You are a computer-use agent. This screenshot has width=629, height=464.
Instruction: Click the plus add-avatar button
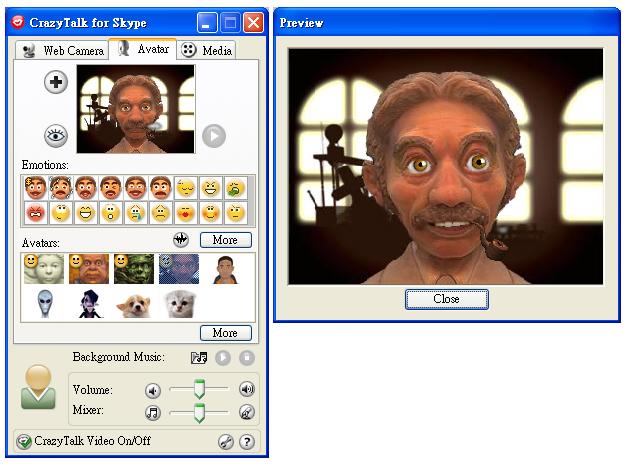[56, 82]
